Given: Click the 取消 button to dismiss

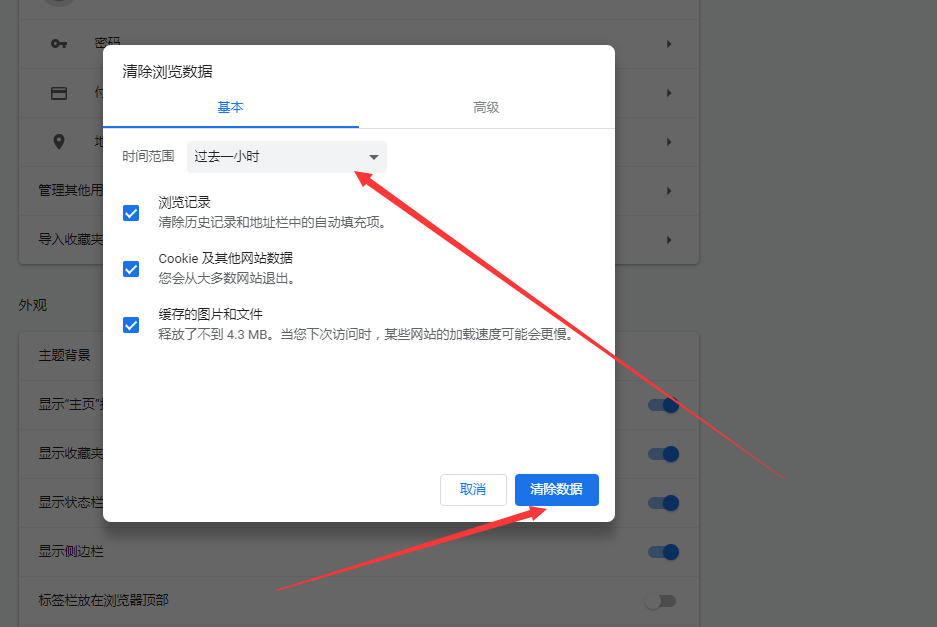Looking at the screenshot, I should [473, 490].
